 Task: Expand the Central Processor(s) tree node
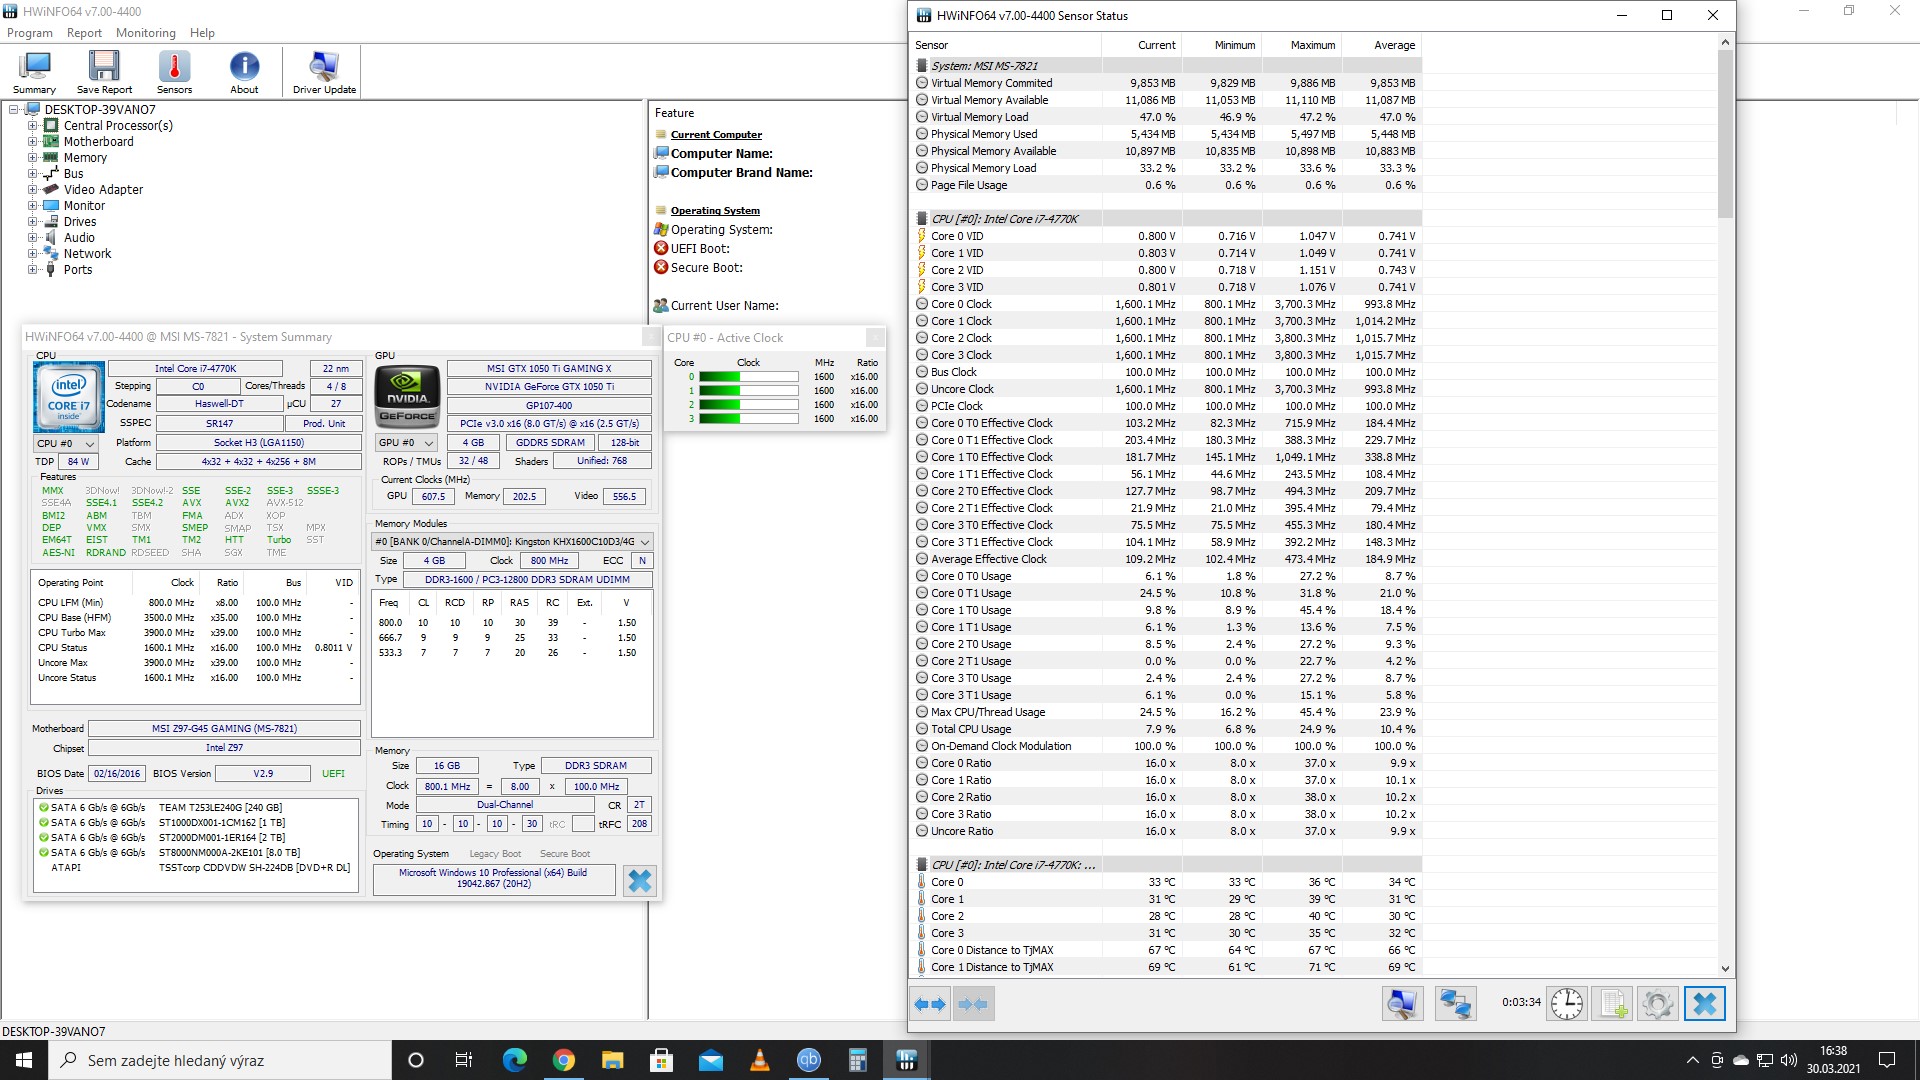click(33, 126)
